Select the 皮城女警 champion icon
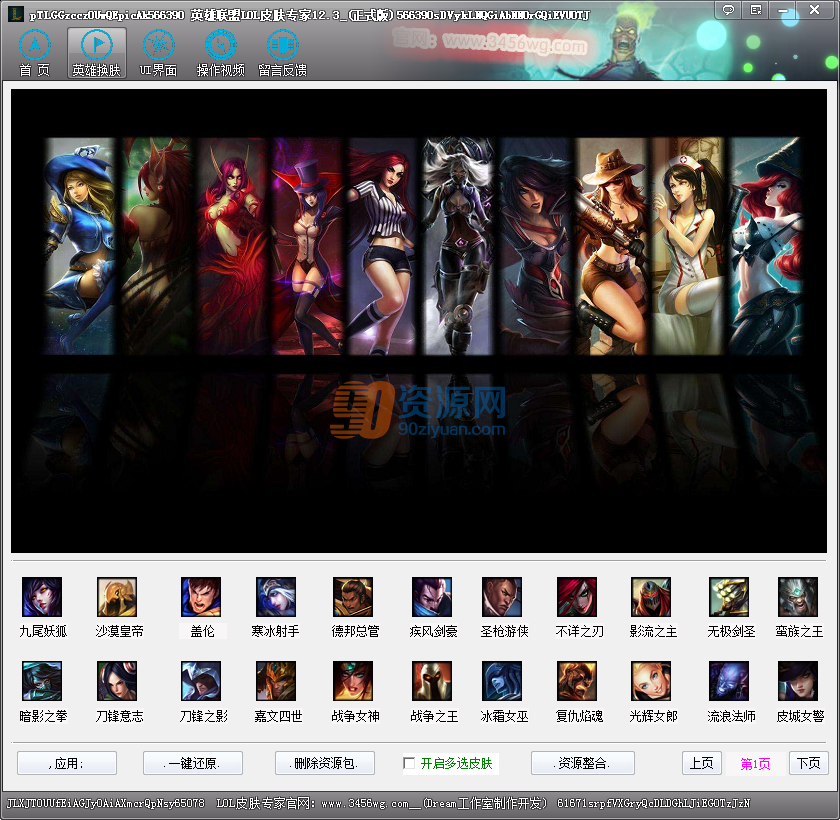 pyautogui.click(x=798, y=681)
